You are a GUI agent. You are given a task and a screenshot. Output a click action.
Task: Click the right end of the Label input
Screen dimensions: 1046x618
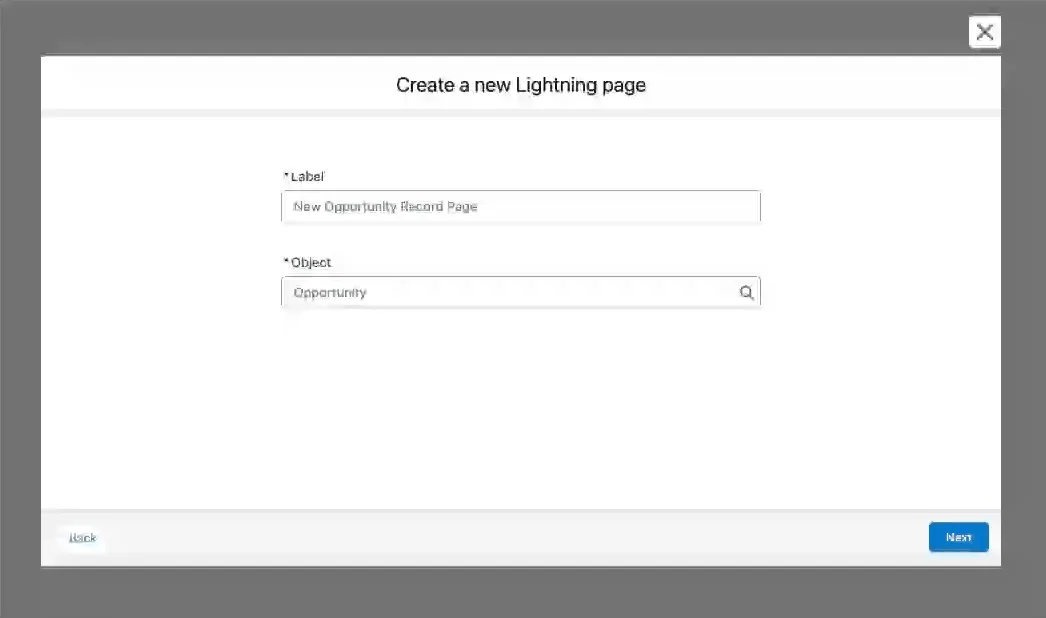click(740, 207)
